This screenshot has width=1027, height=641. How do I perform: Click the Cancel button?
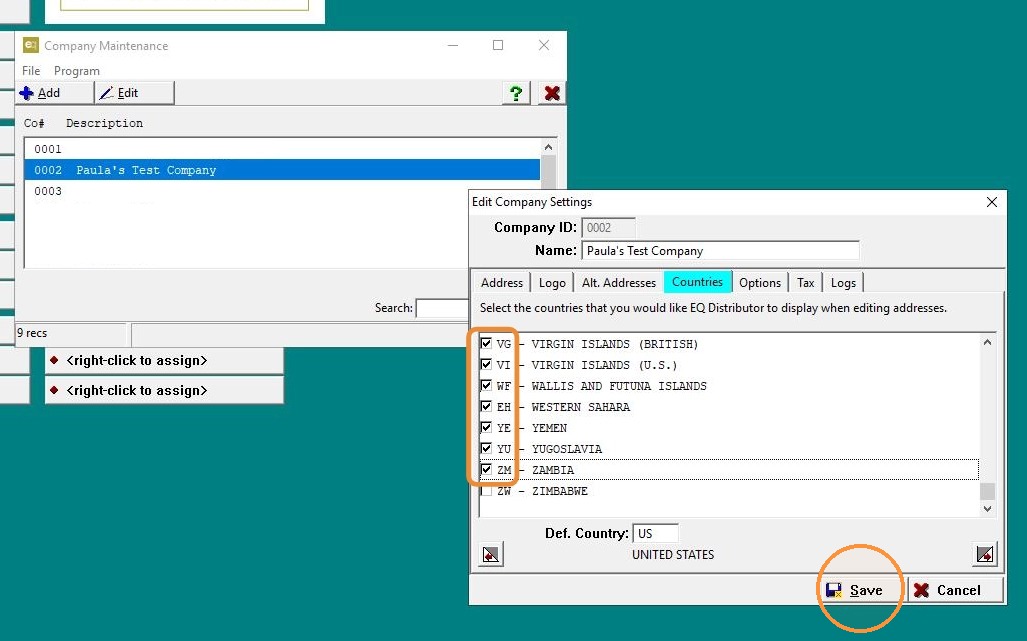956,590
